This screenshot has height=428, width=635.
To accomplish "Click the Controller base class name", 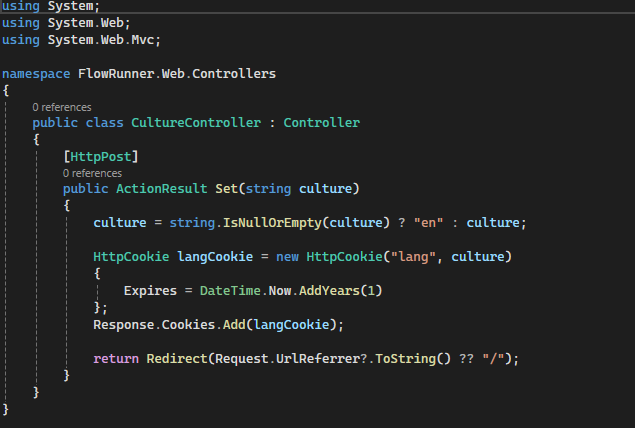I will [x=321, y=123].
